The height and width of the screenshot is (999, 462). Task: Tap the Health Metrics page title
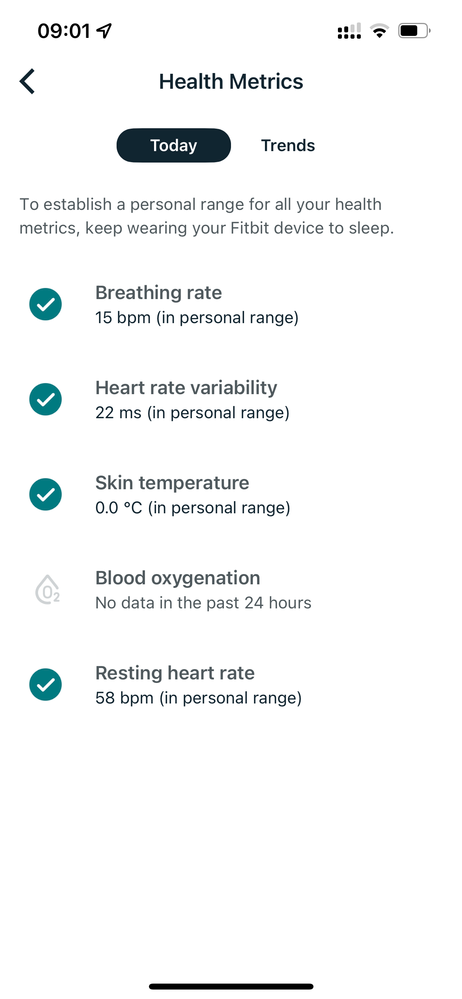pos(231,82)
